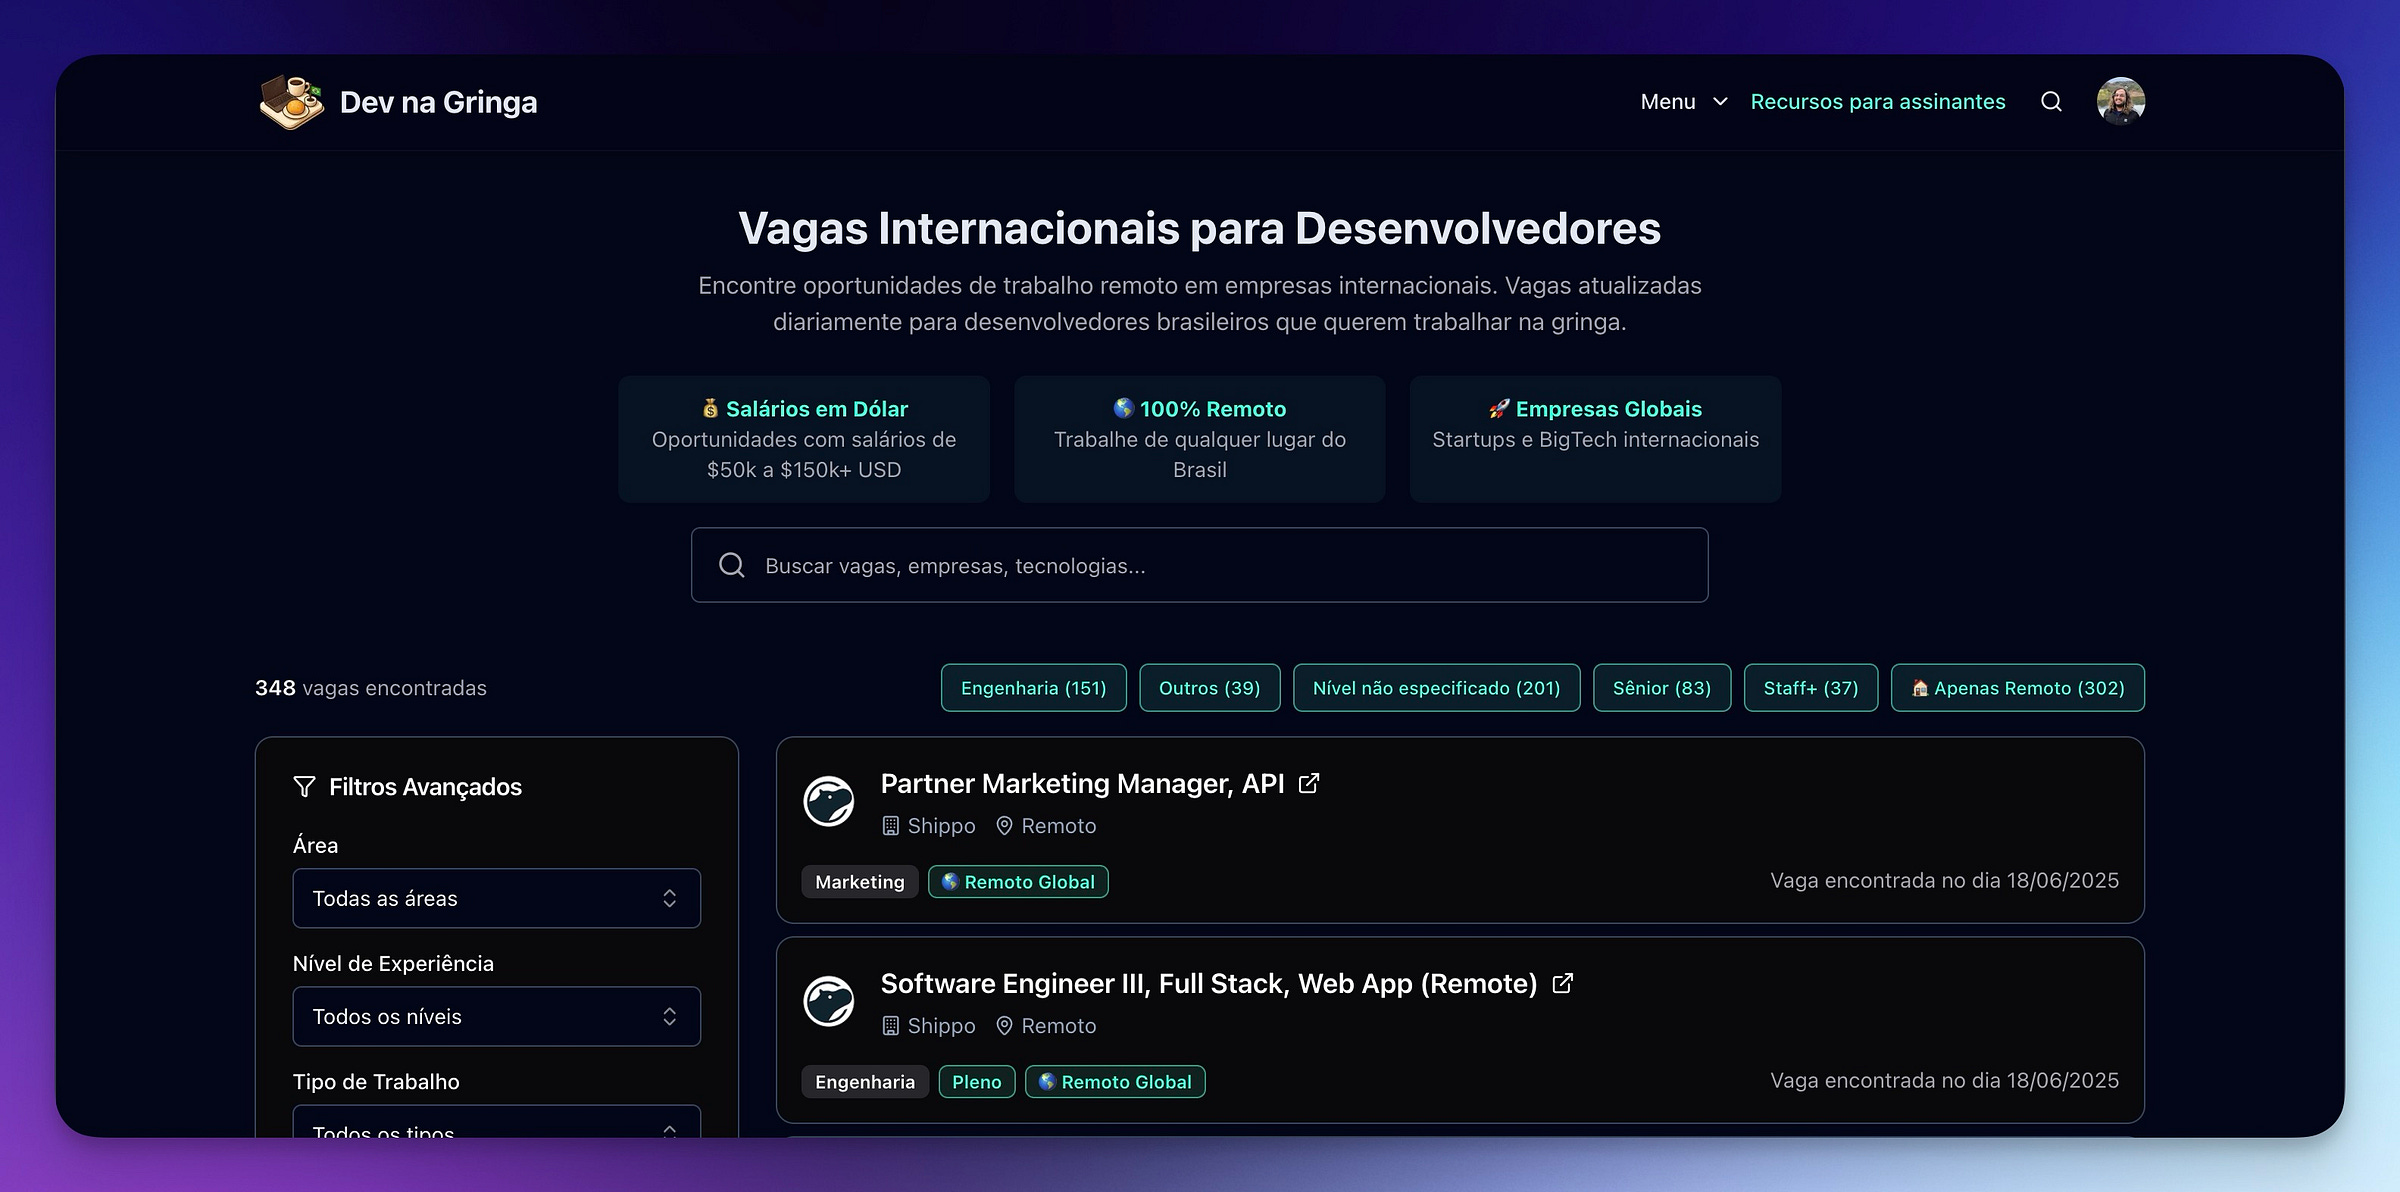Toggle the Staff+ (37) filter

1810,688
